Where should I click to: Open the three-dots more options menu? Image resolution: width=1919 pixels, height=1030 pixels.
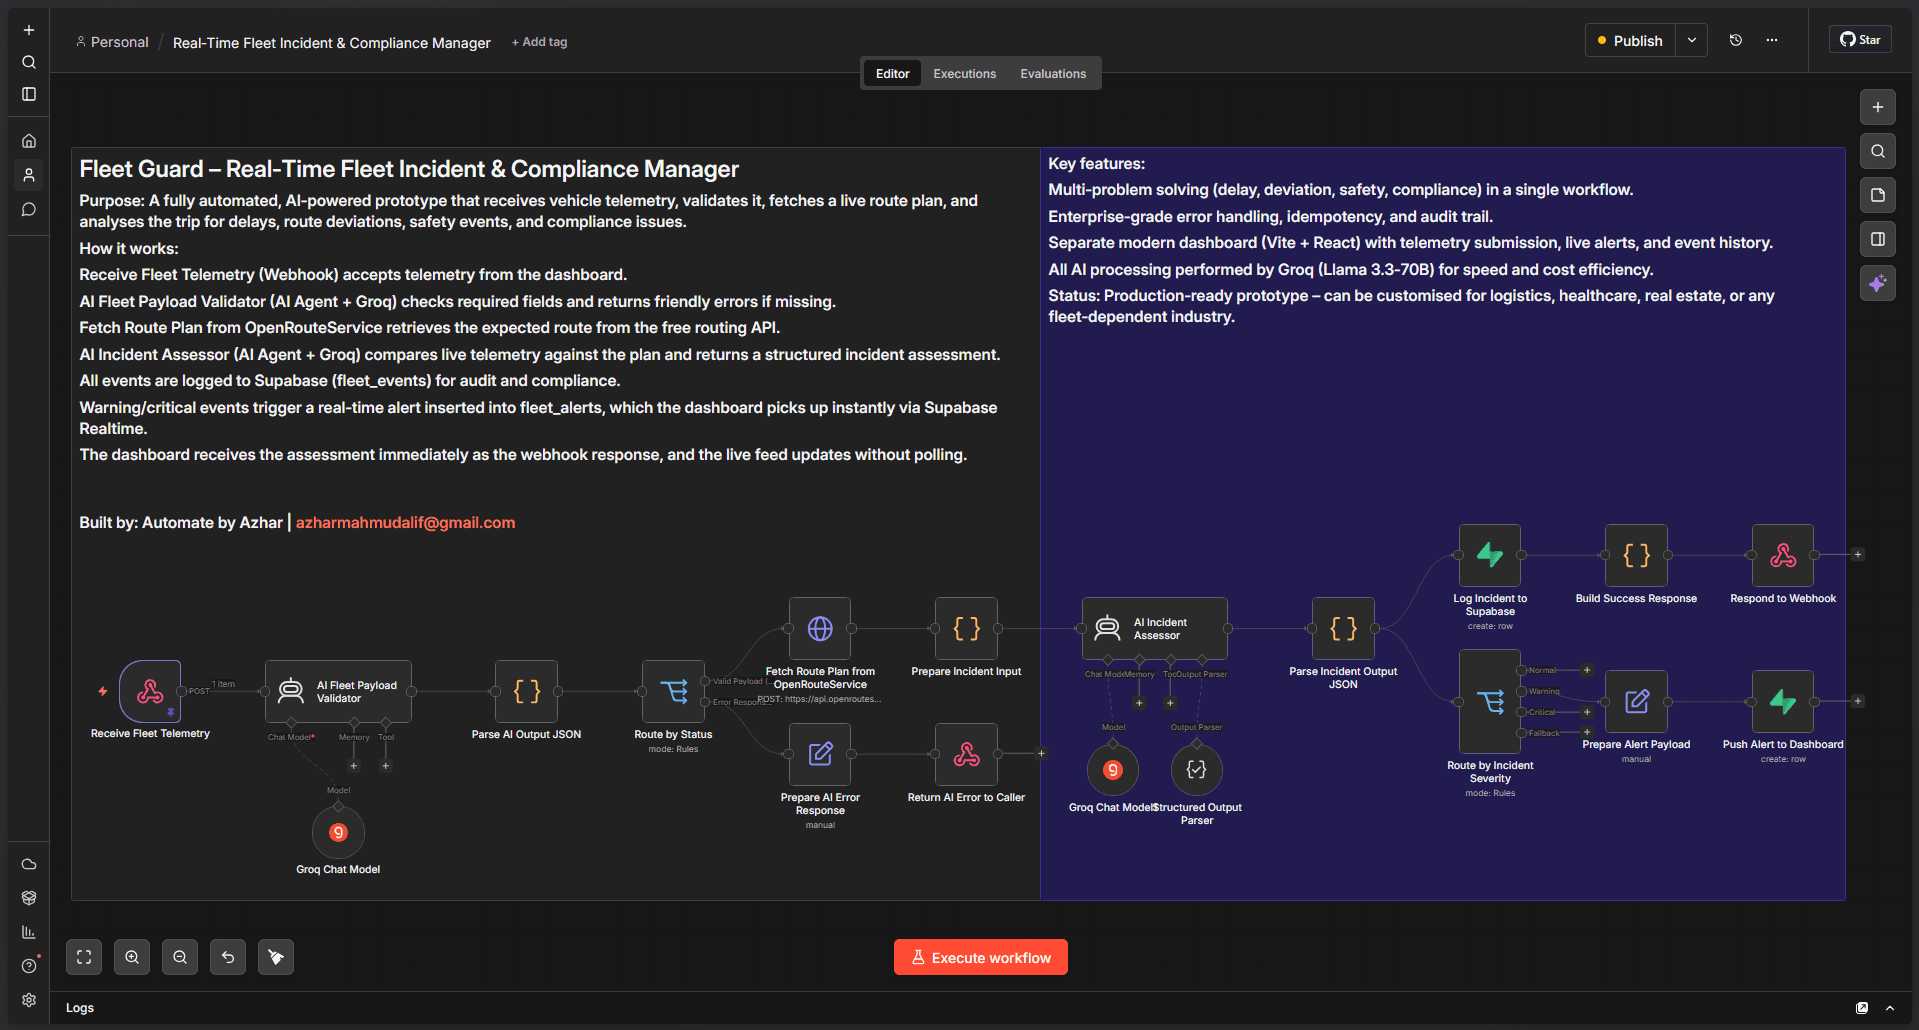[x=1772, y=40]
